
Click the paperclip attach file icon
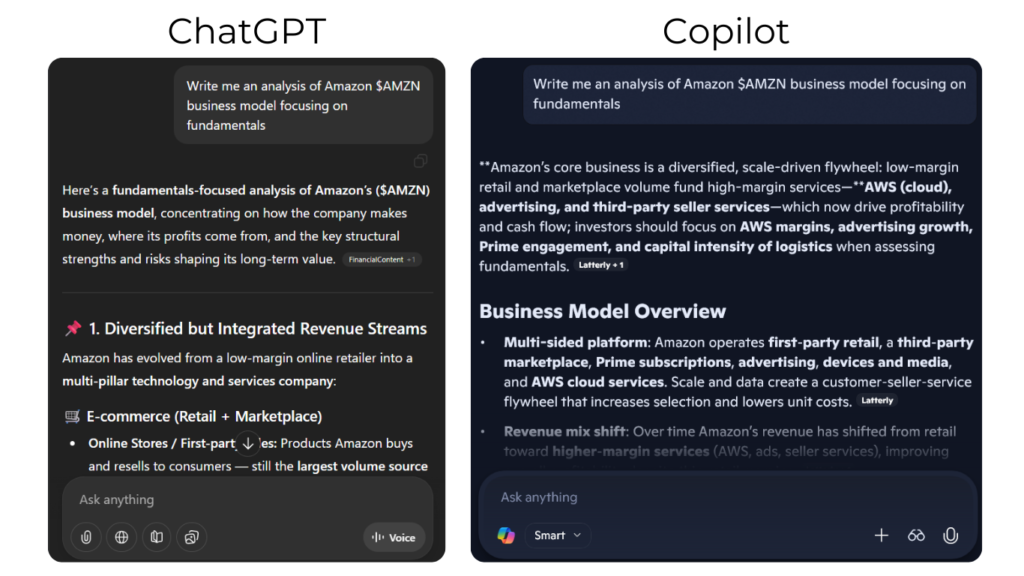[x=86, y=537]
